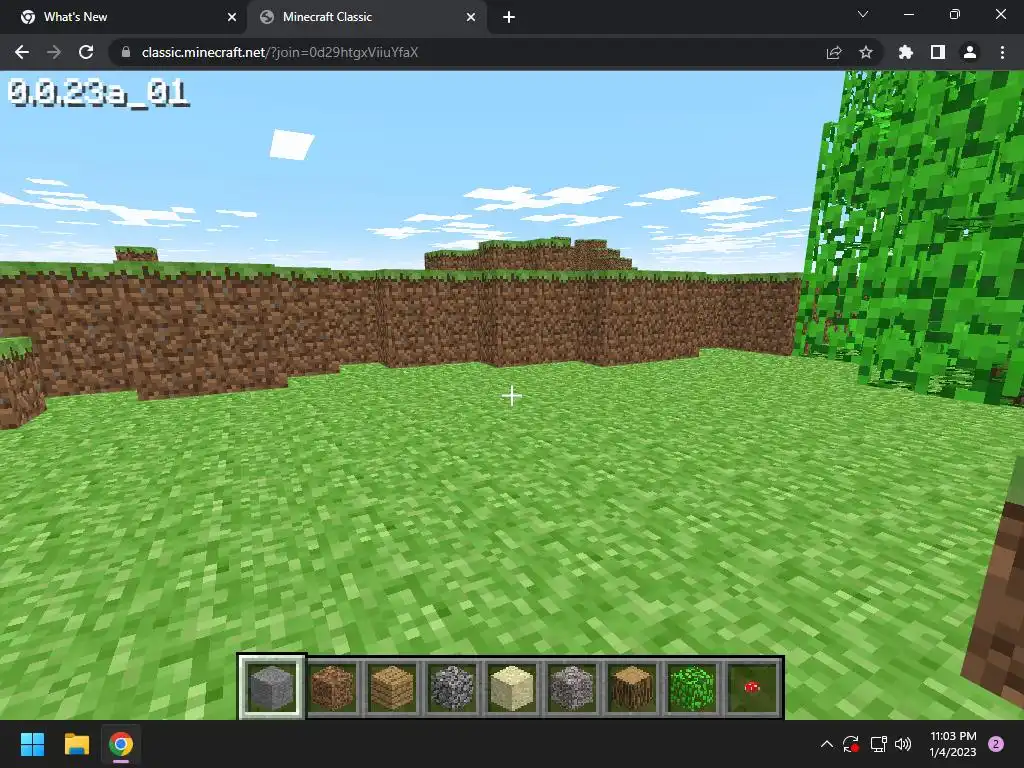This screenshot has height=768, width=1024.
Task: Select the dirt block in the hotbar
Action: (x=332, y=687)
